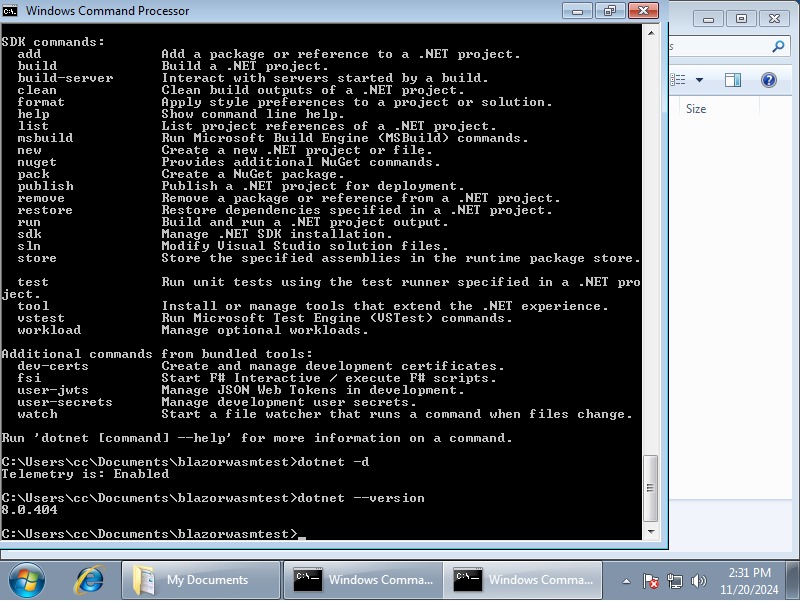The image size is (800, 601).
Task: Click the scrollbar down arrow in Command Prompt
Action: (x=651, y=530)
